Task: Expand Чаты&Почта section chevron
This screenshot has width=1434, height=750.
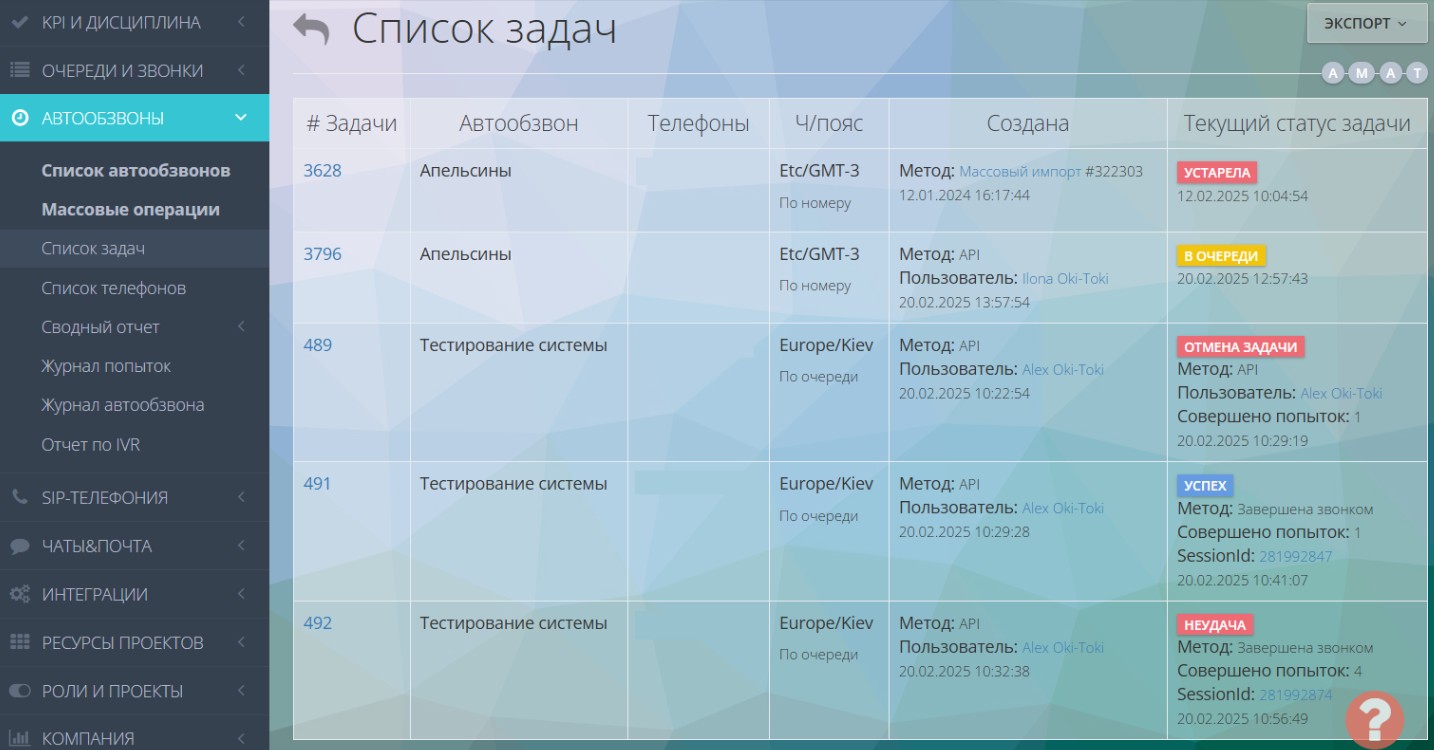Action: click(x=242, y=546)
